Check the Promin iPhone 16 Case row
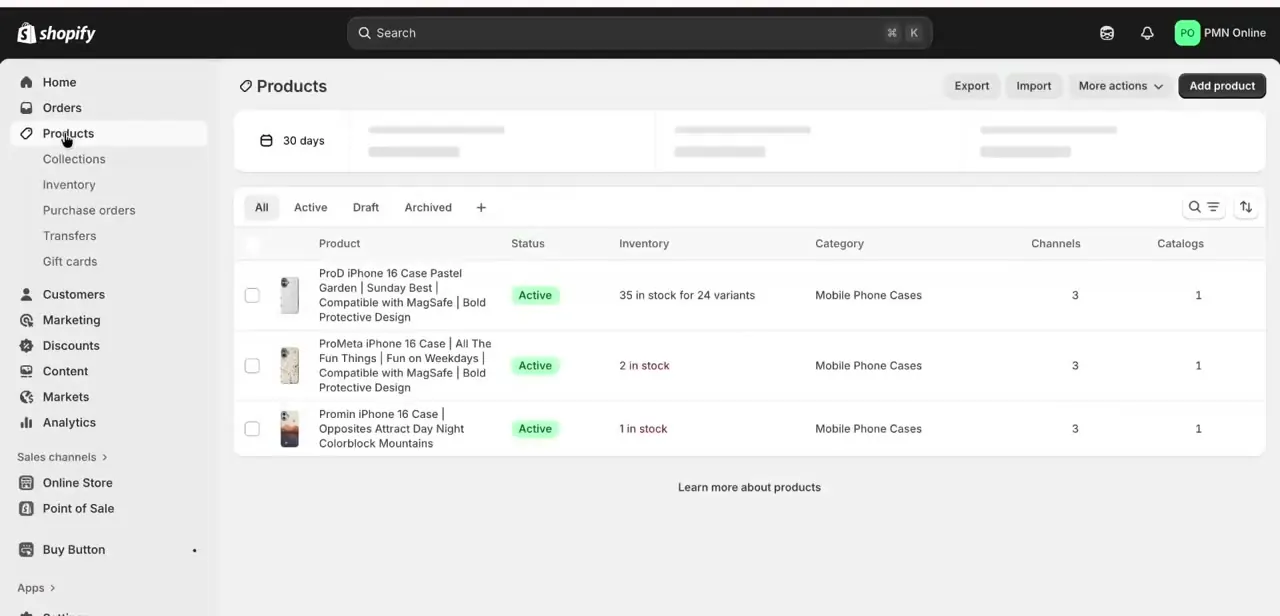This screenshot has height=616, width=1280. pyautogui.click(x=252, y=429)
